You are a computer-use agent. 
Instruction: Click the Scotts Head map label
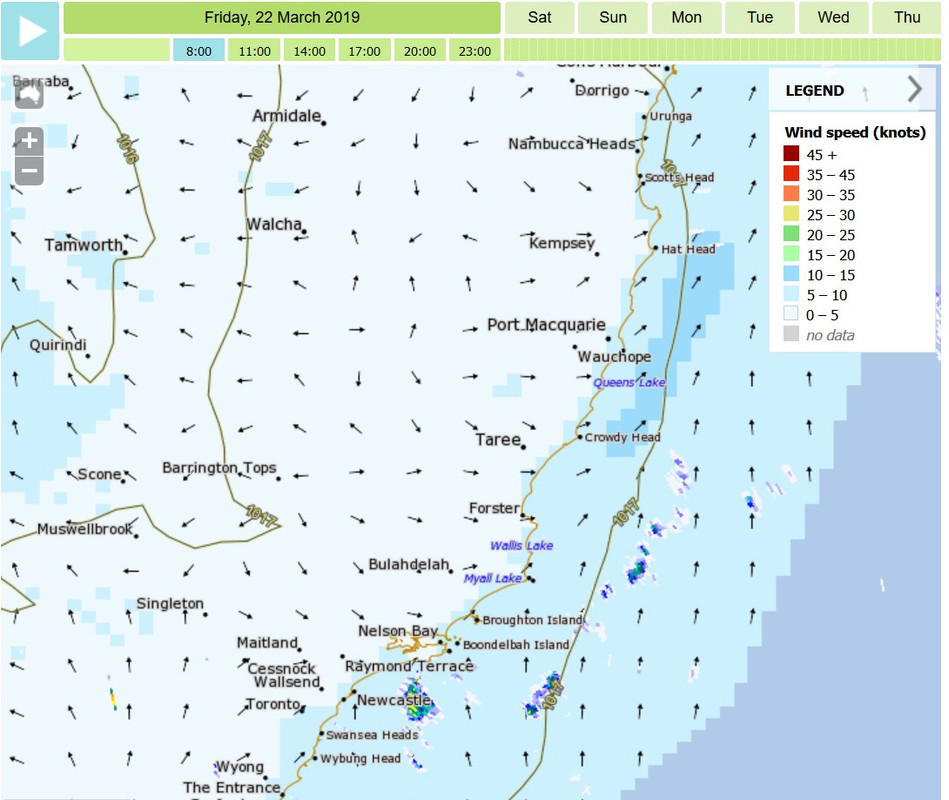pyautogui.click(x=679, y=177)
